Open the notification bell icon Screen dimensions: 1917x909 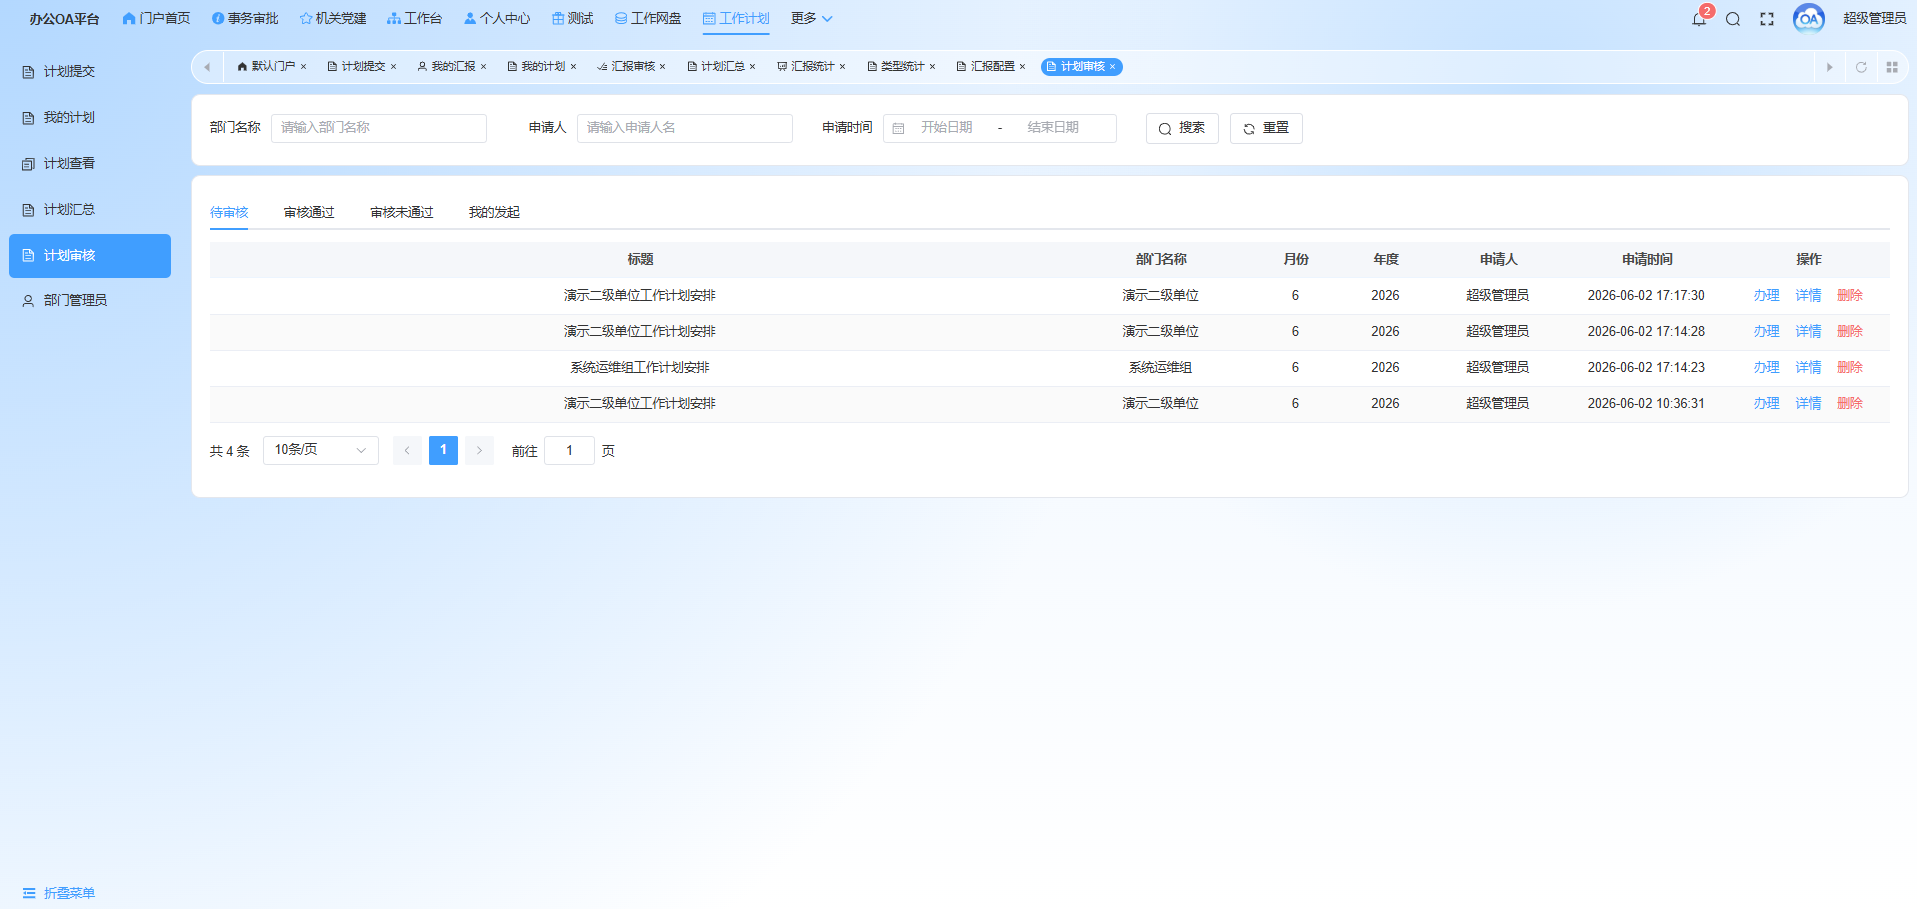tap(1698, 19)
